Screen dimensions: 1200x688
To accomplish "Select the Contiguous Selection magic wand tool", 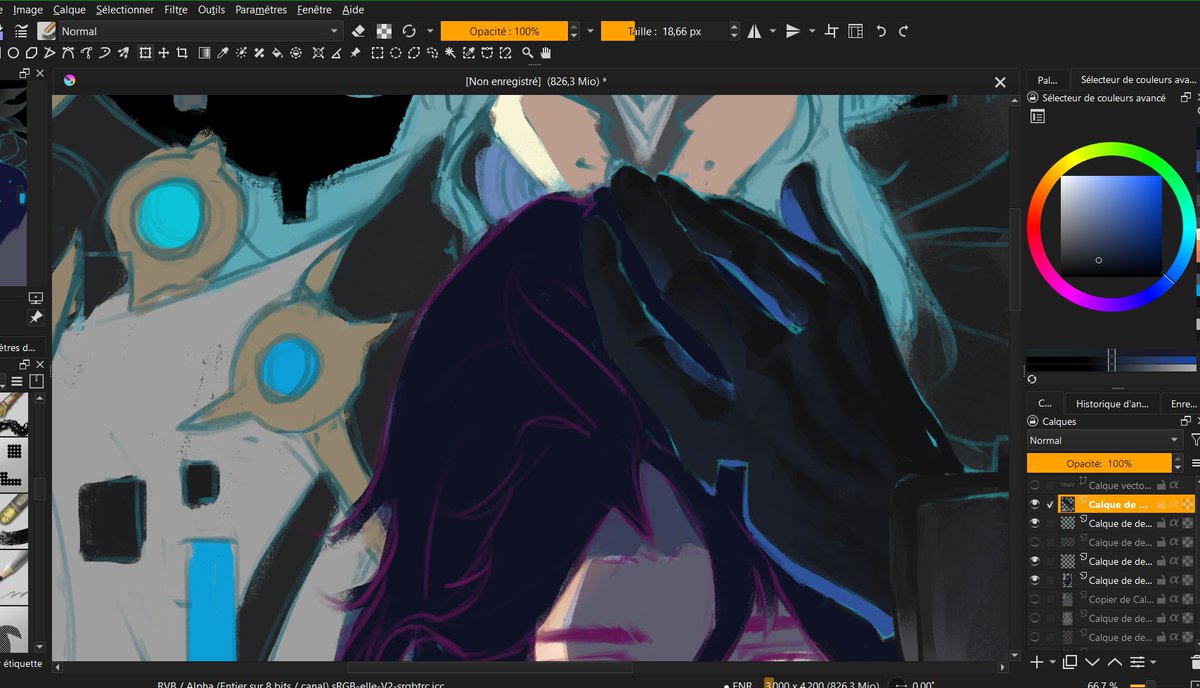I will pyautogui.click(x=450, y=53).
